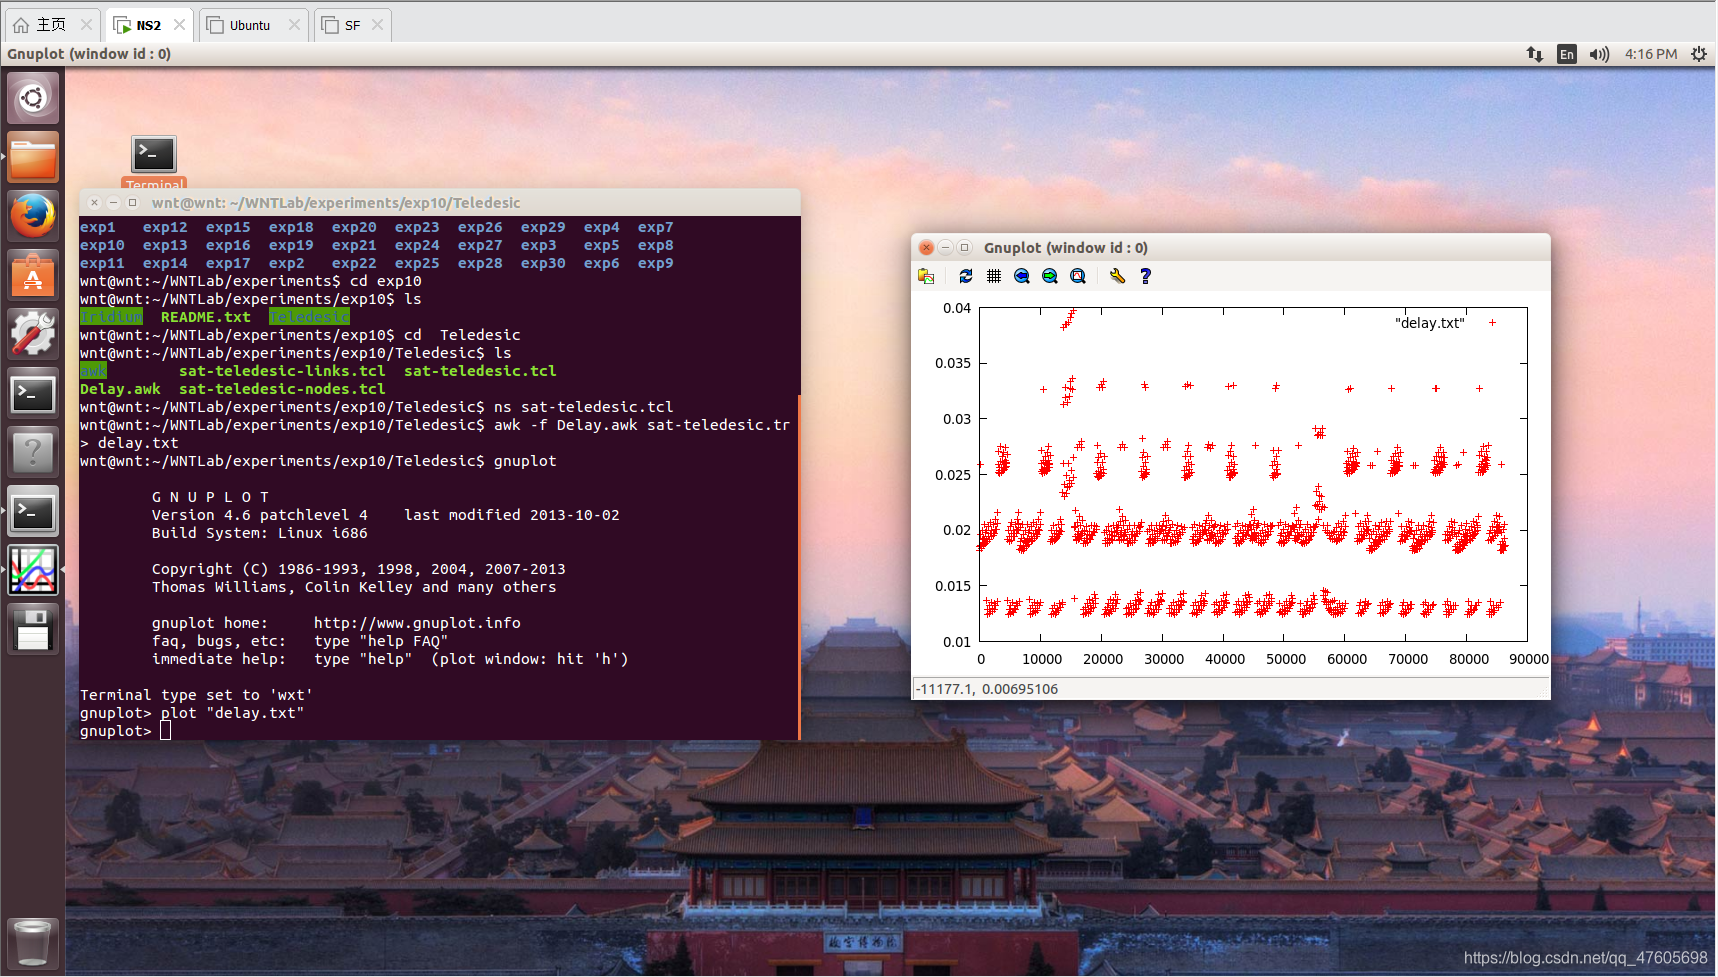Screen dimensions: 1718x977
Task: Click "Version 4.6 patchlevel 4" text in terminal
Action: click(260, 515)
